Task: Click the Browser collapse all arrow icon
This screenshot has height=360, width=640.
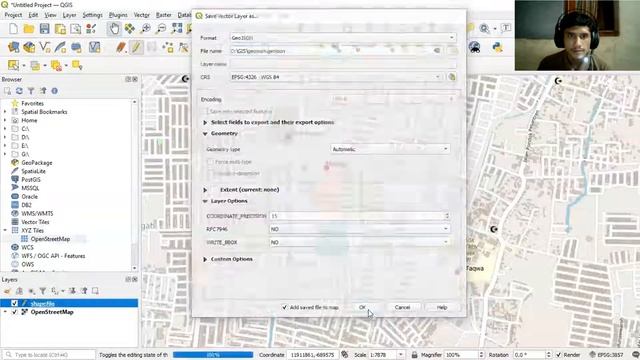Action: click(43, 91)
